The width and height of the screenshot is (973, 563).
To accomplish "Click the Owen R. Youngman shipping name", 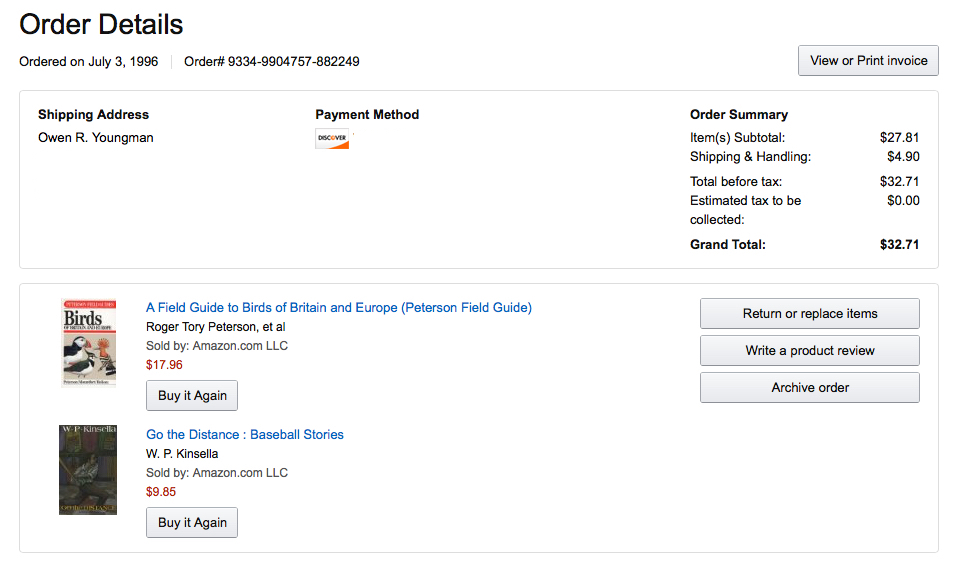I will pyautogui.click(x=96, y=138).
